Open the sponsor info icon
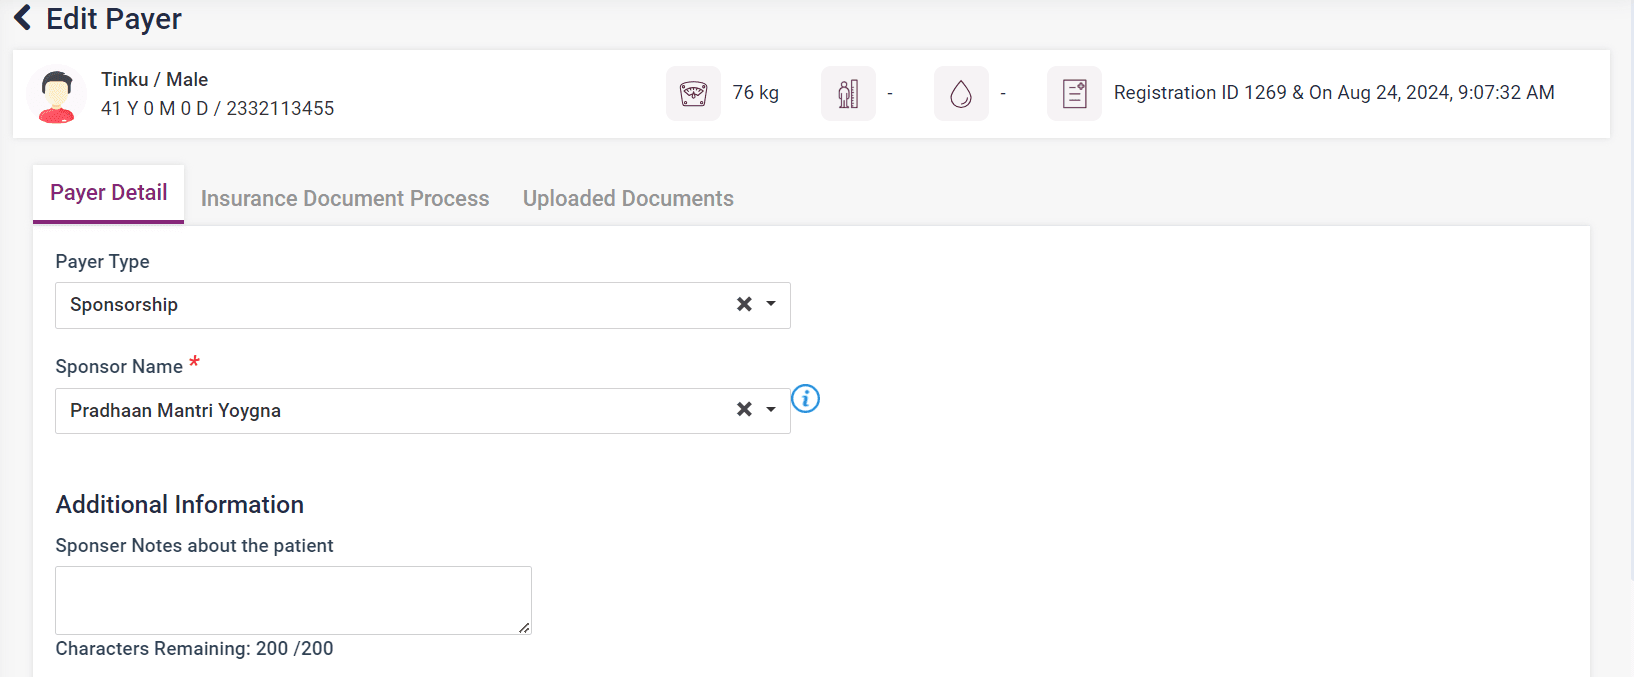The width and height of the screenshot is (1634, 677). (x=805, y=399)
